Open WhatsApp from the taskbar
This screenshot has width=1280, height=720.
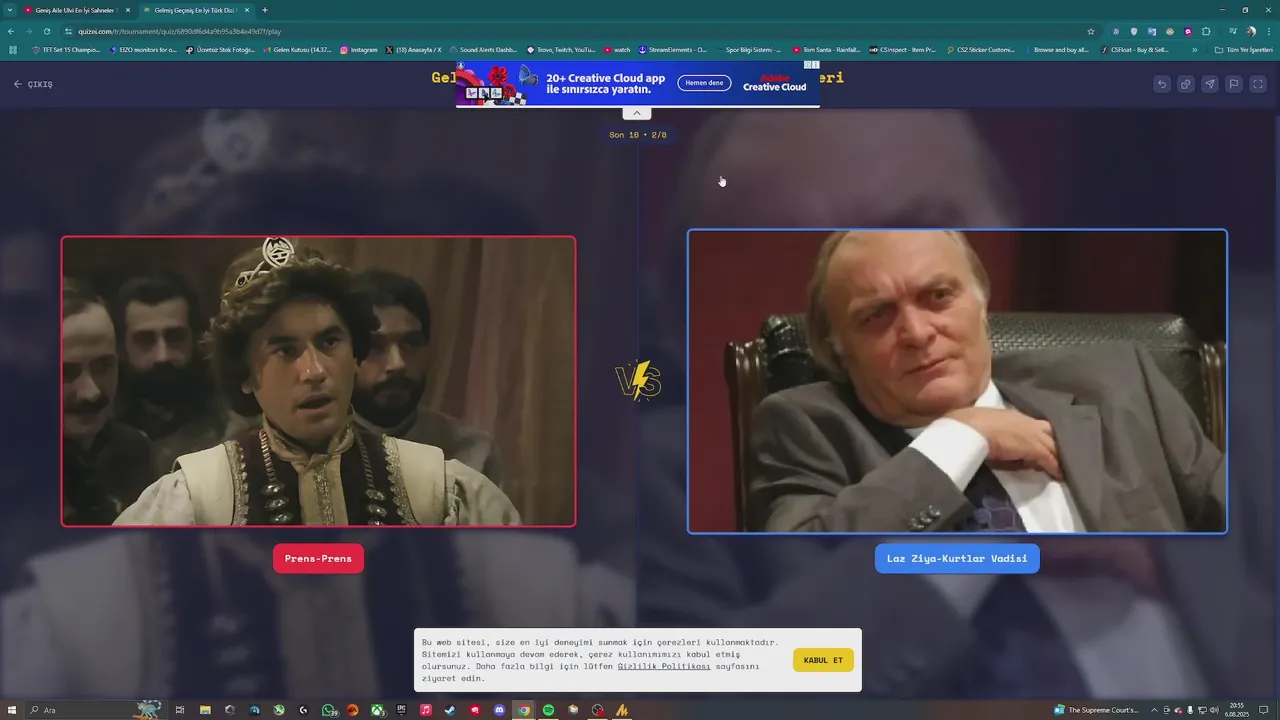click(329, 710)
